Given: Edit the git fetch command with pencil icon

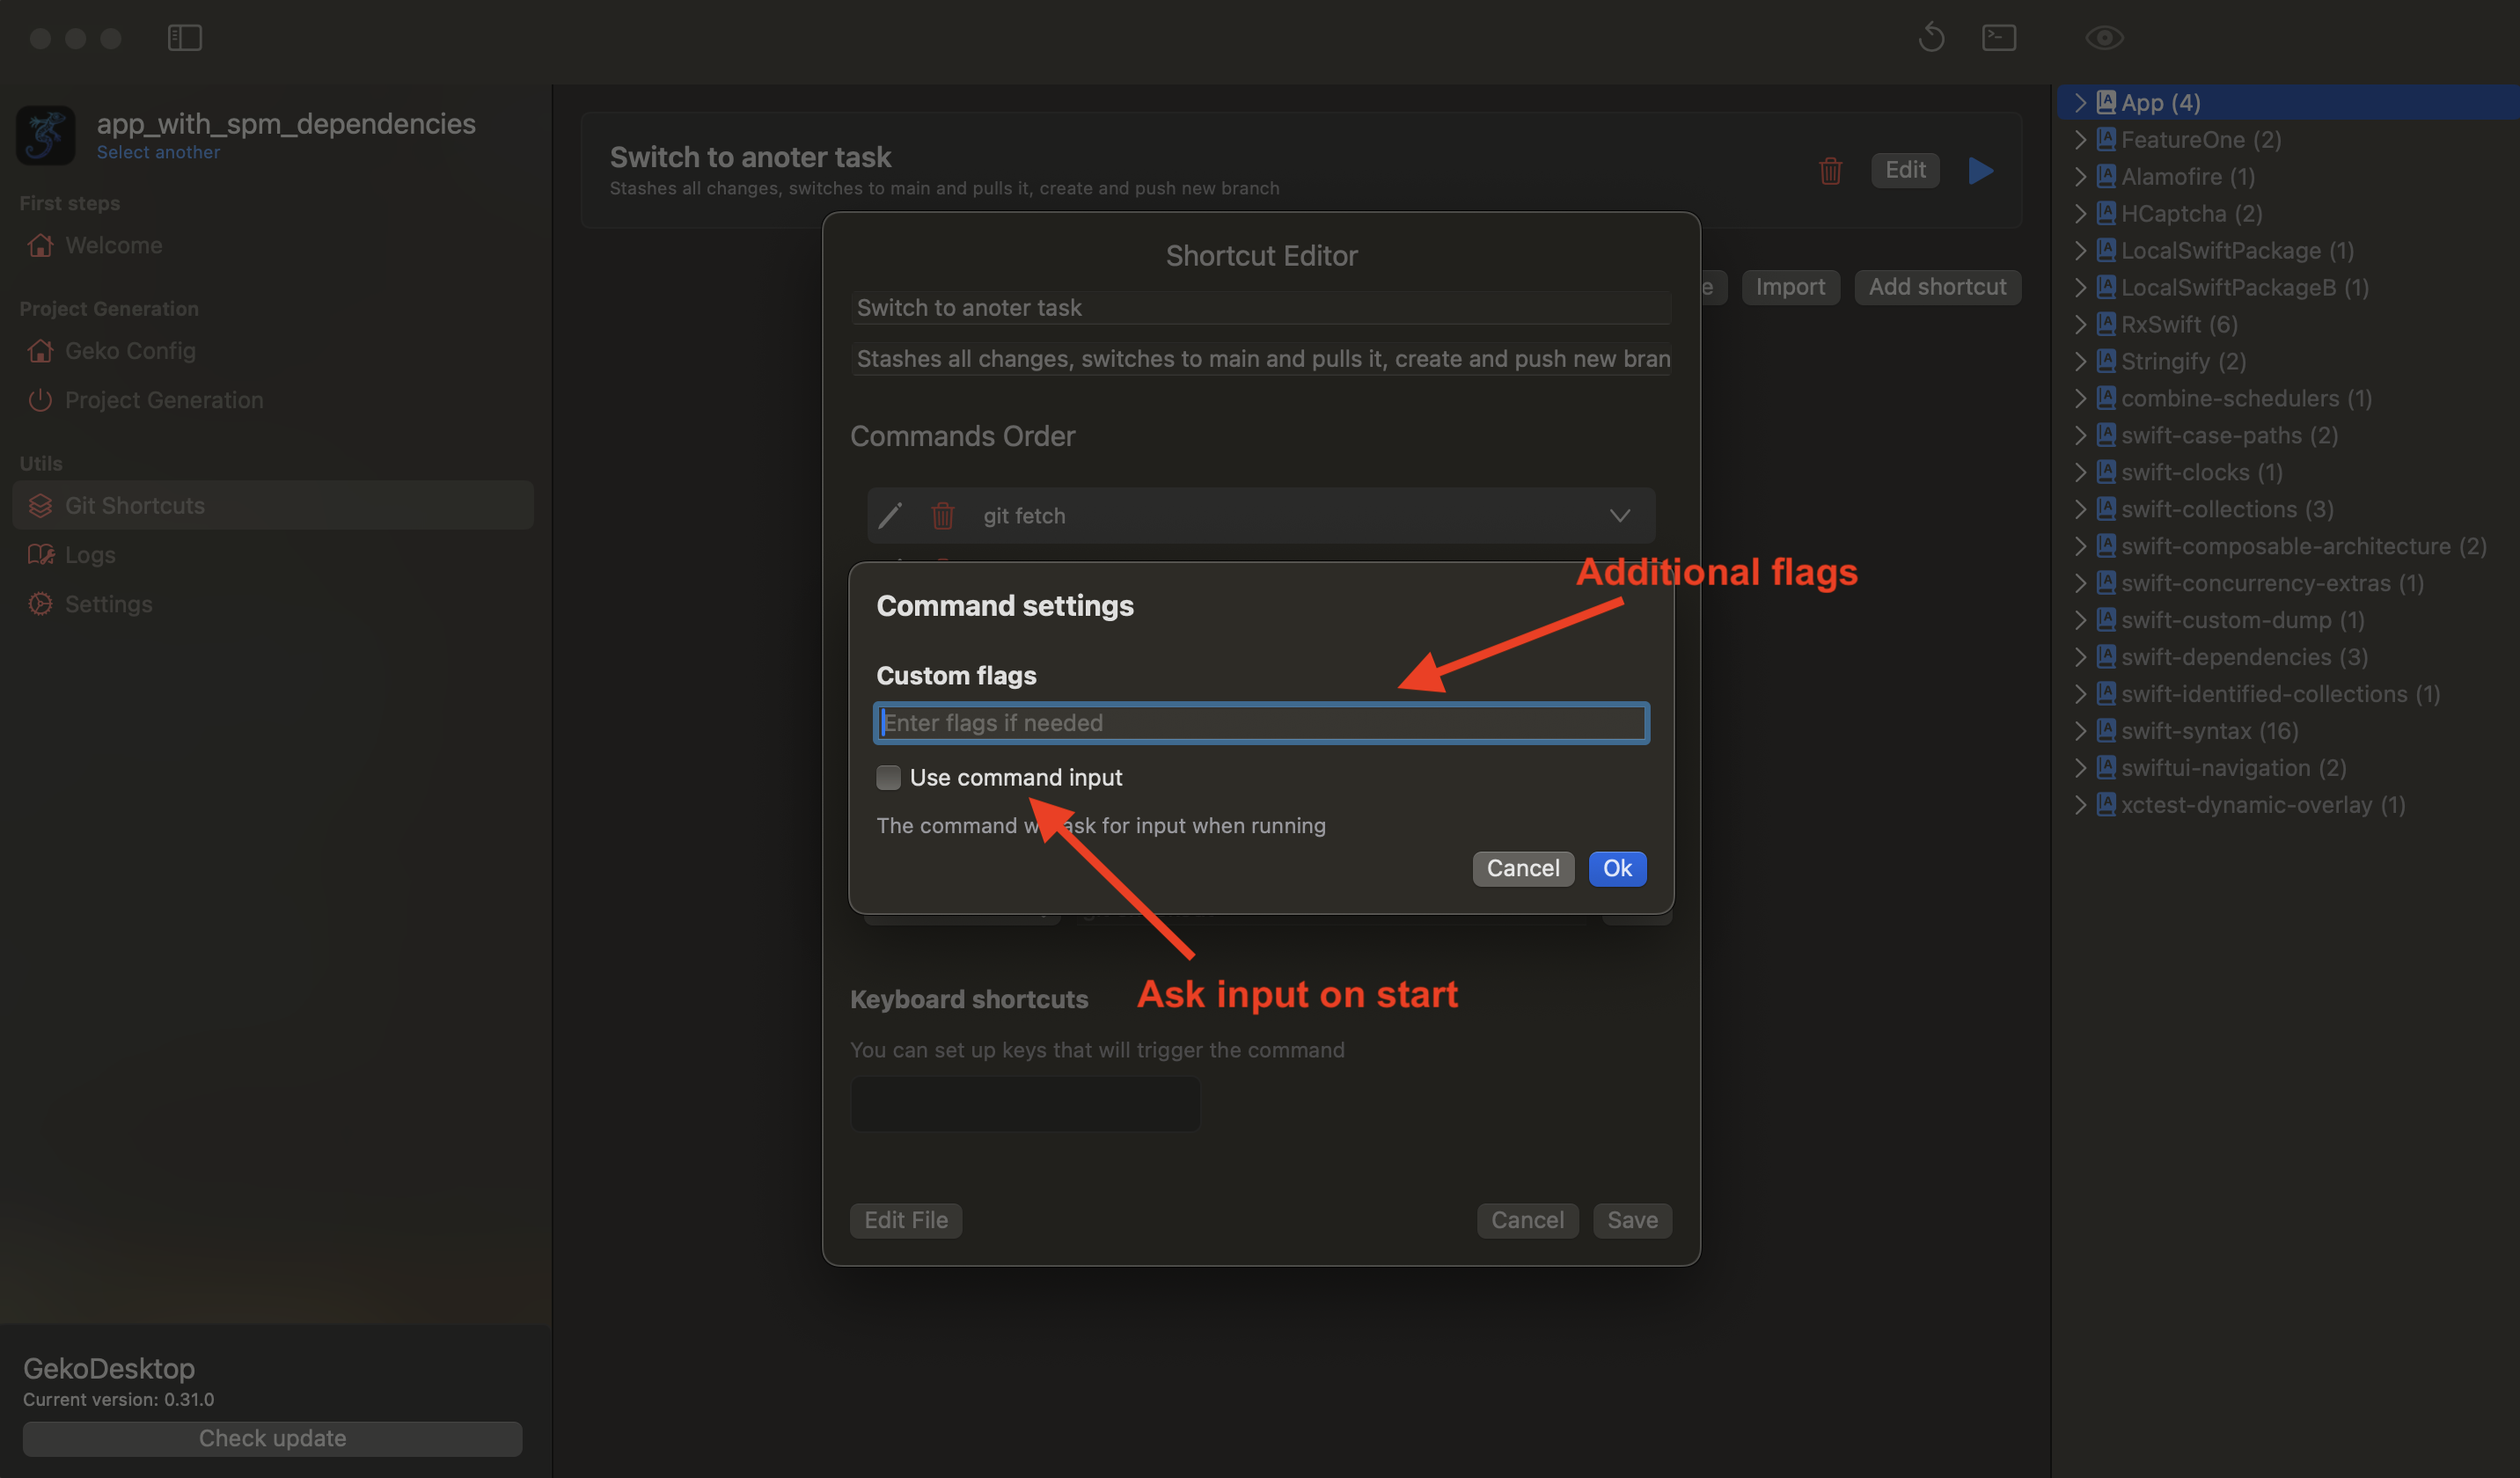Looking at the screenshot, I should tap(890, 515).
